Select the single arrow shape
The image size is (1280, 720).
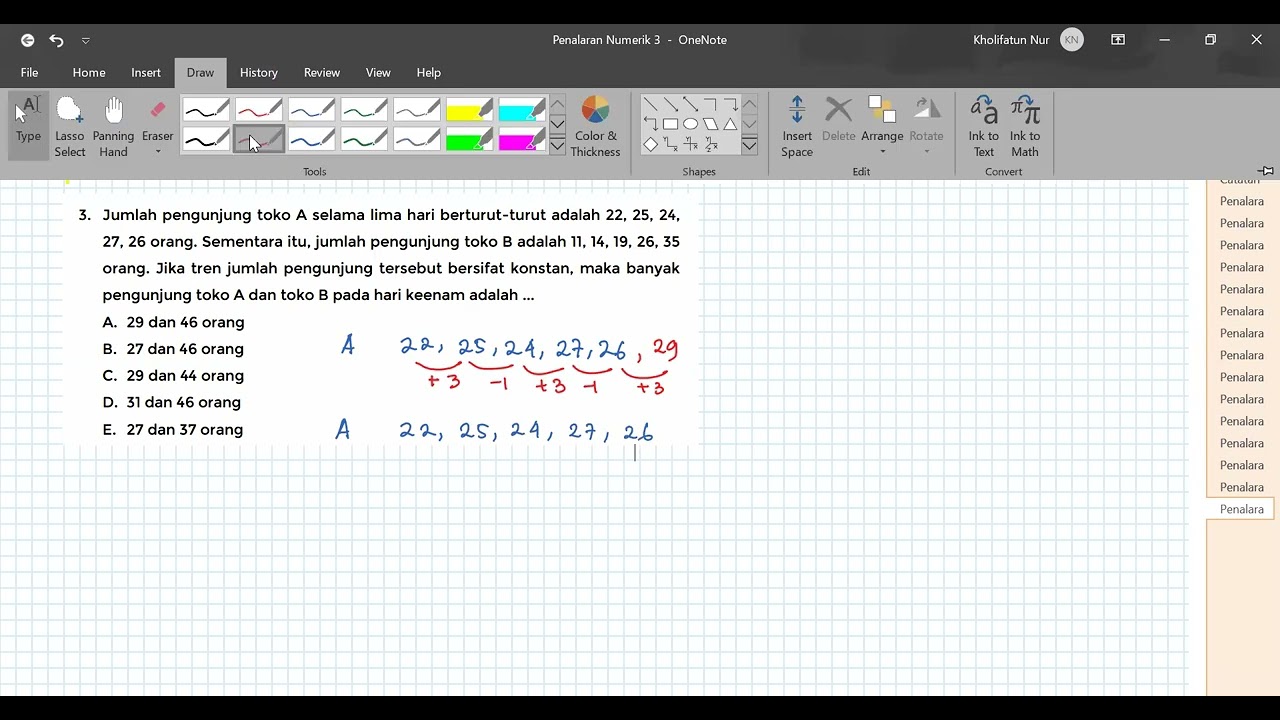670,104
